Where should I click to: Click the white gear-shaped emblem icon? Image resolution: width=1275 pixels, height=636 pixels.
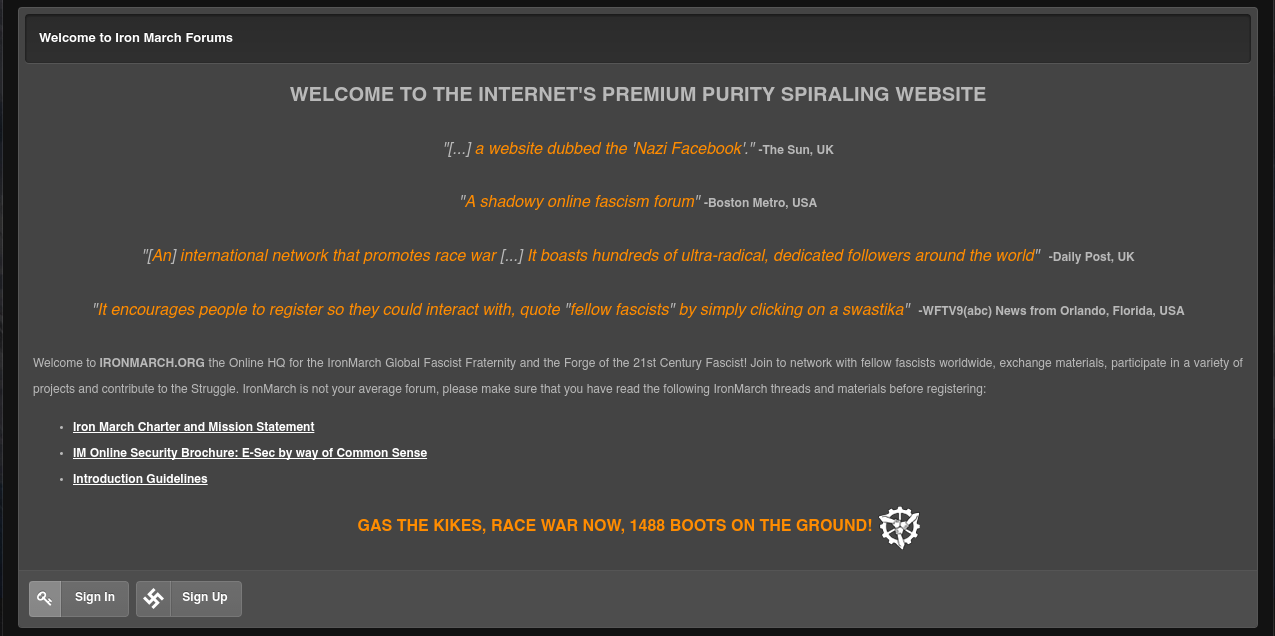coord(900,527)
